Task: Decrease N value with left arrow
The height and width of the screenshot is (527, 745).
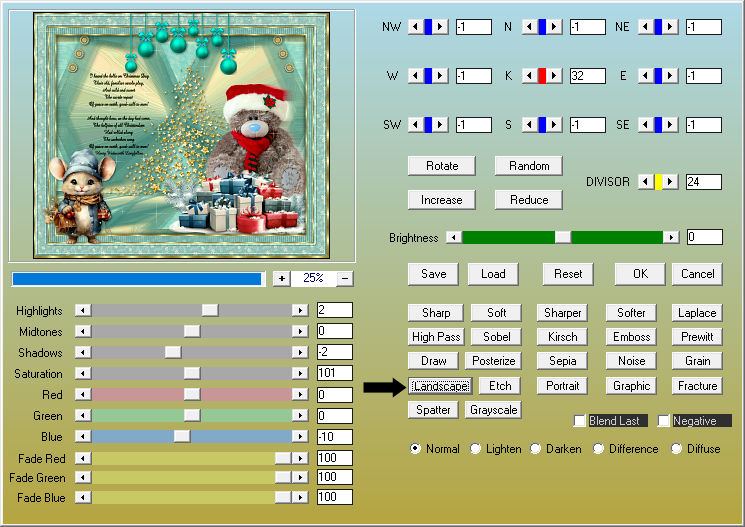Action: coord(529,27)
